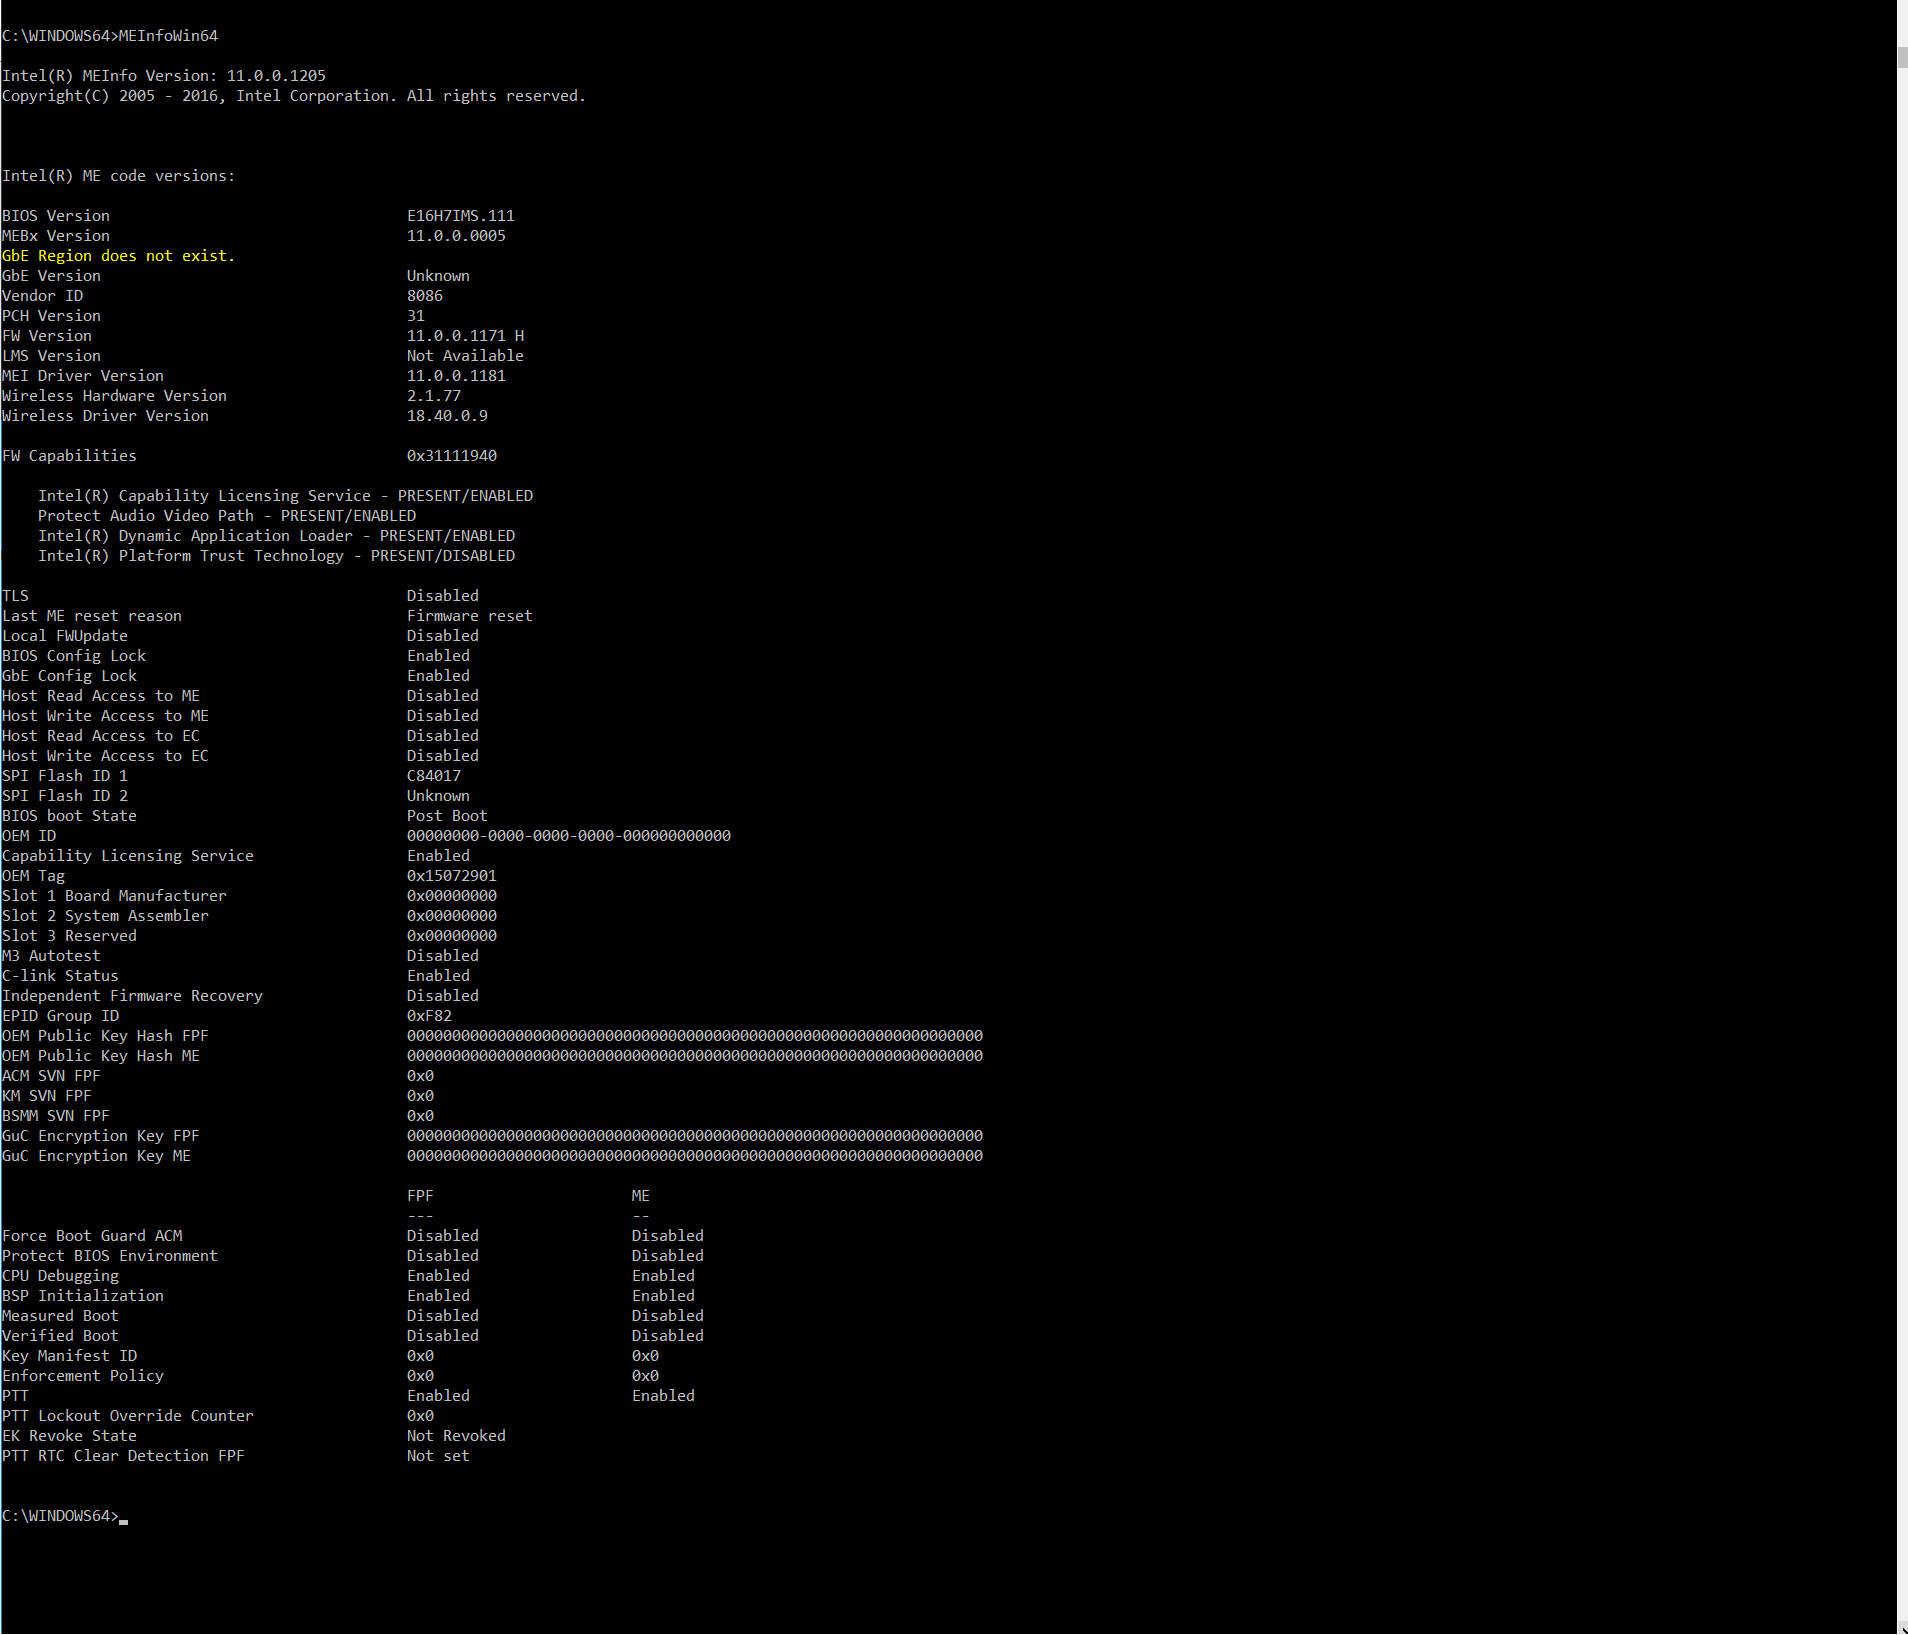
Task: Select the Vendor ID value '8086'
Action: 424,296
